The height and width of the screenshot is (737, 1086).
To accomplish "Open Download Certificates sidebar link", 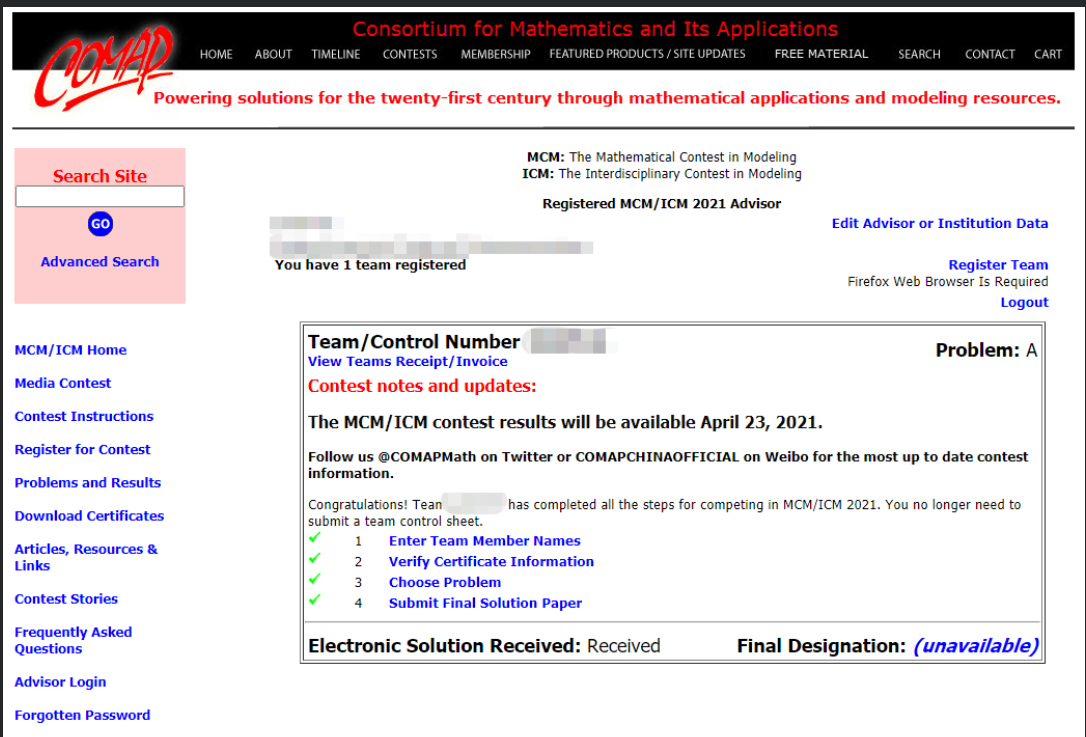I will (89, 516).
